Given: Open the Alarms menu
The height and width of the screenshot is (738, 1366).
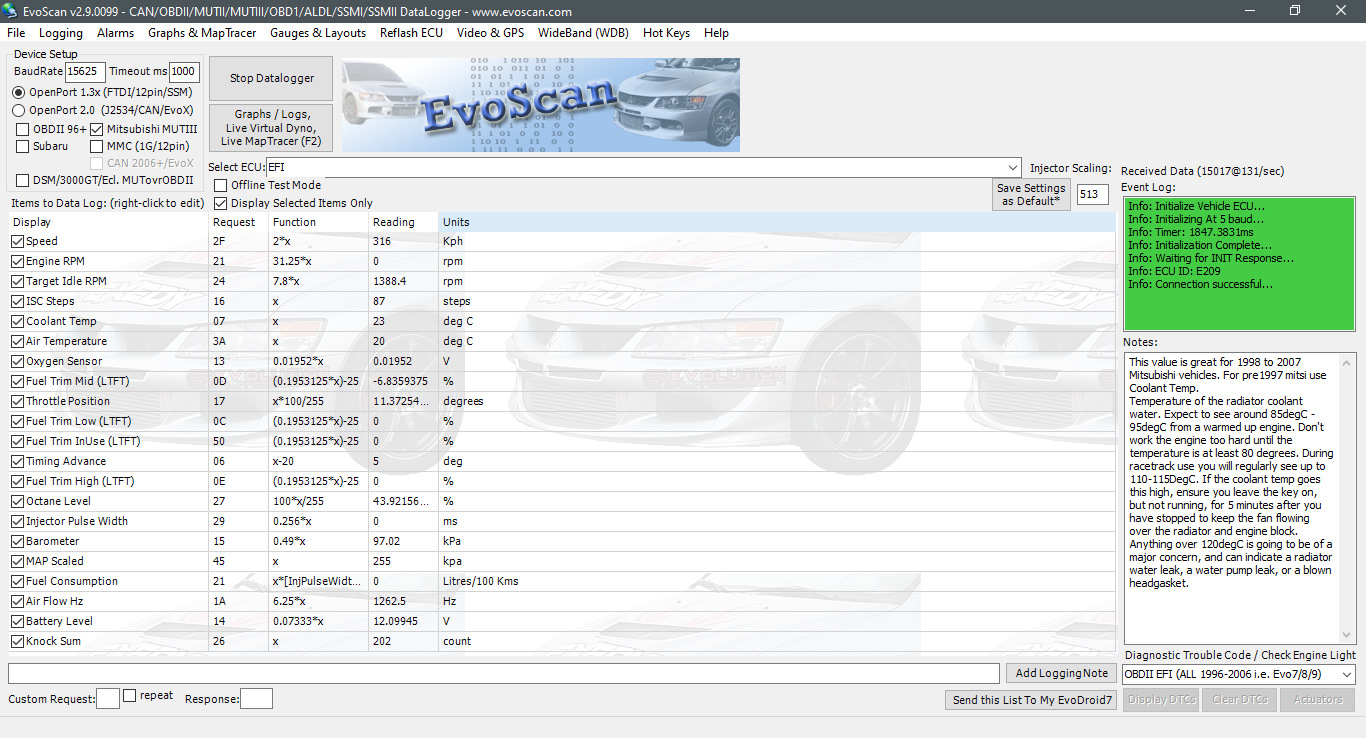Looking at the screenshot, I should click(115, 33).
